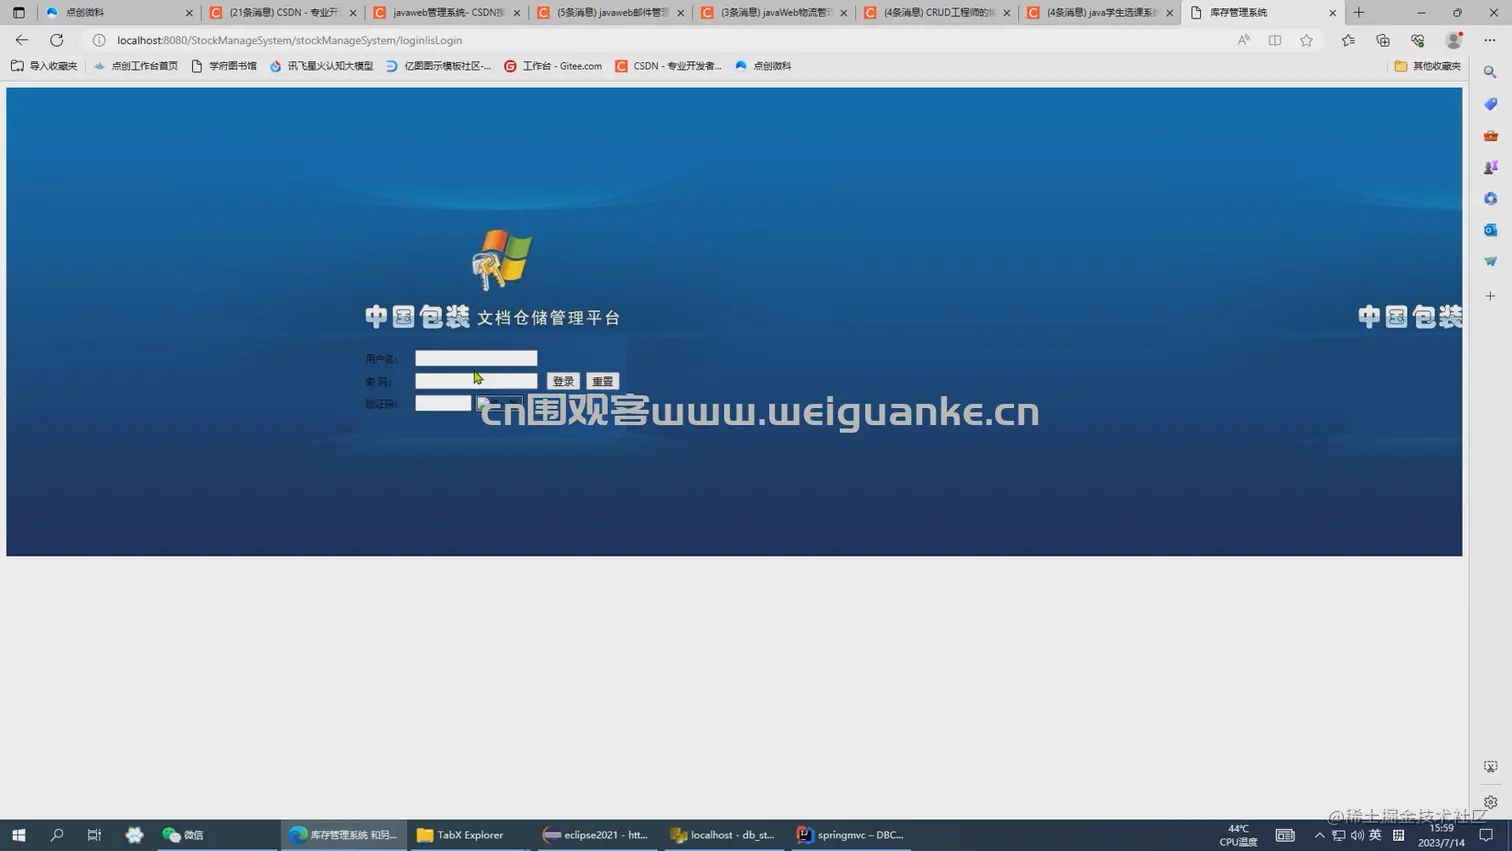Open Outlook from the Edge sidebar
The width and height of the screenshot is (1512, 851).
tap(1490, 230)
